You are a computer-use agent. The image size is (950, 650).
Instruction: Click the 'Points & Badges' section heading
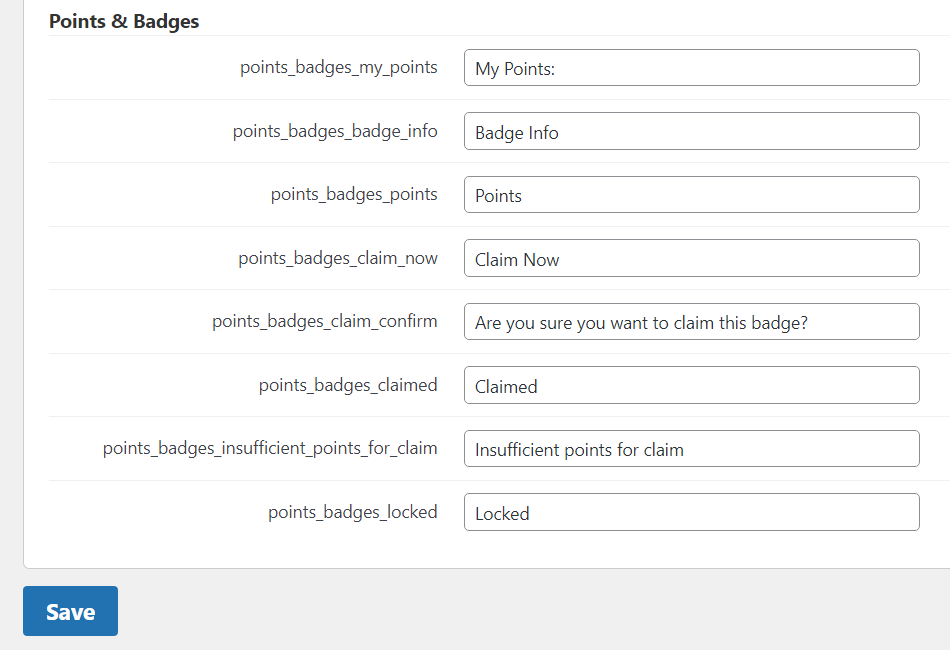click(124, 21)
